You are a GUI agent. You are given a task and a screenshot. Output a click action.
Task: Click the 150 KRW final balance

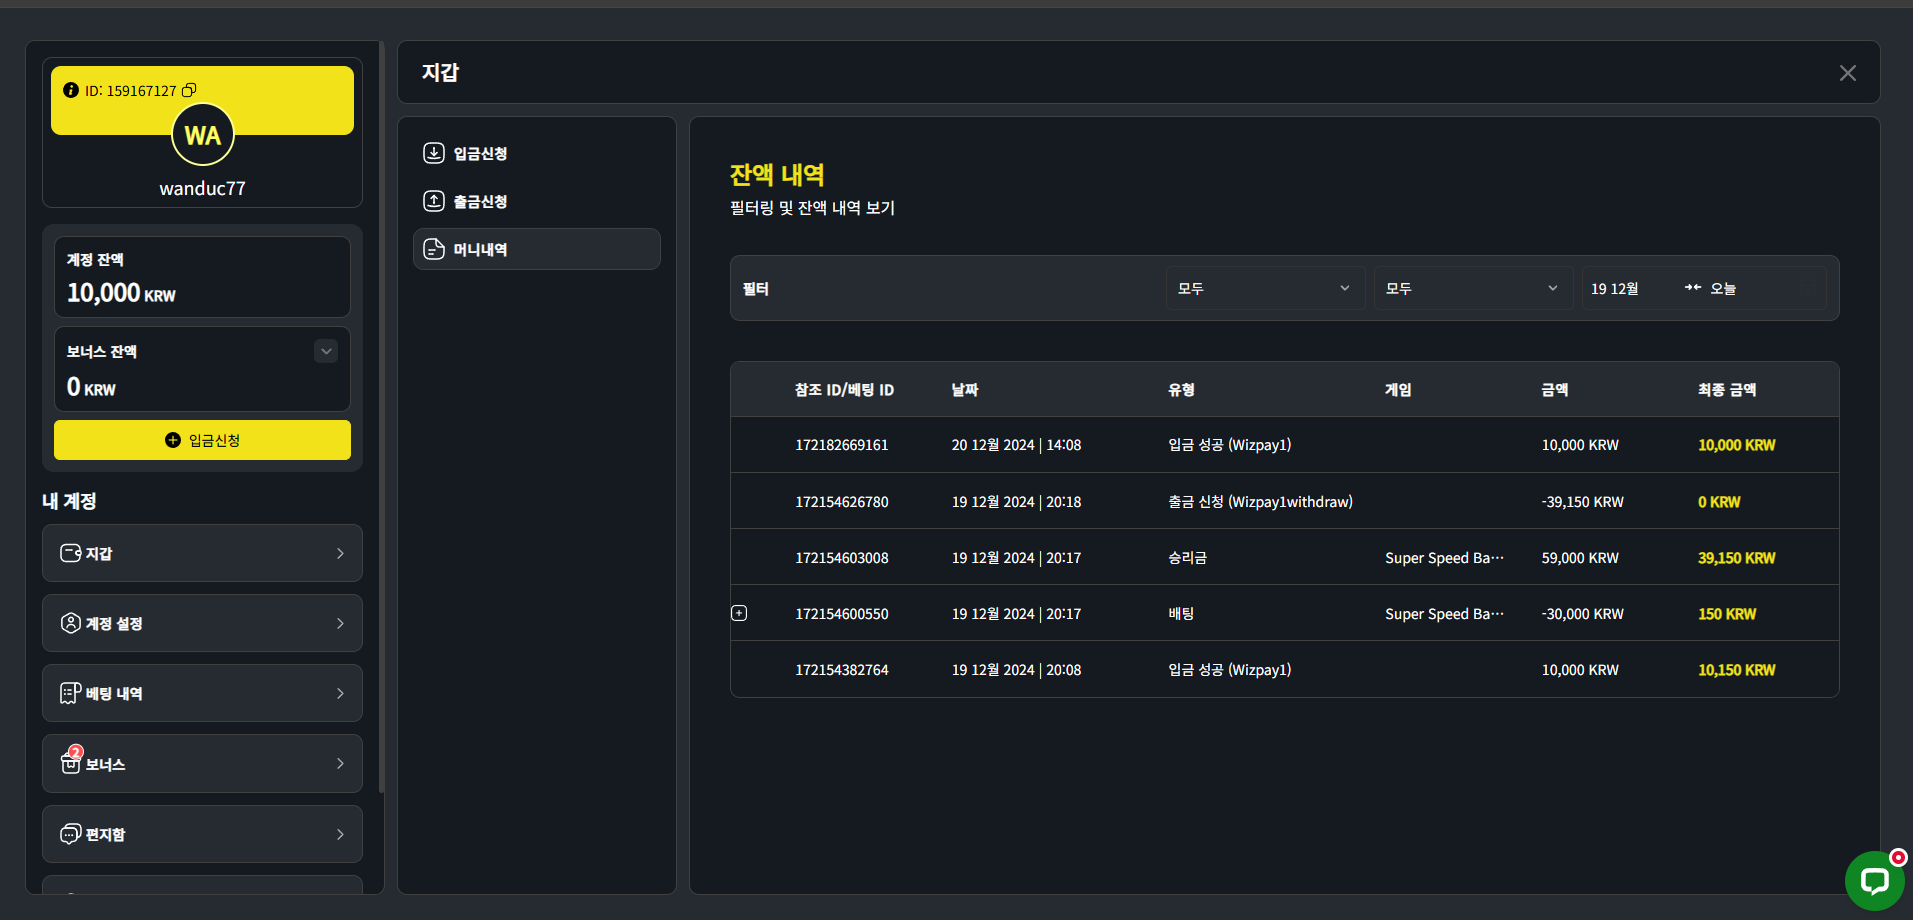1727,614
